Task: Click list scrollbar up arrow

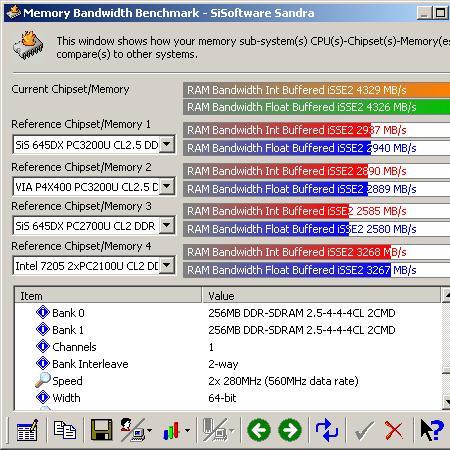Action: coord(446,295)
